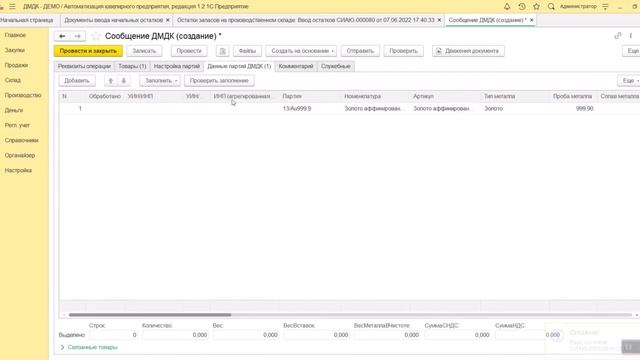Open Закупки section
Screen dimensions: 640x360
(15, 50)
